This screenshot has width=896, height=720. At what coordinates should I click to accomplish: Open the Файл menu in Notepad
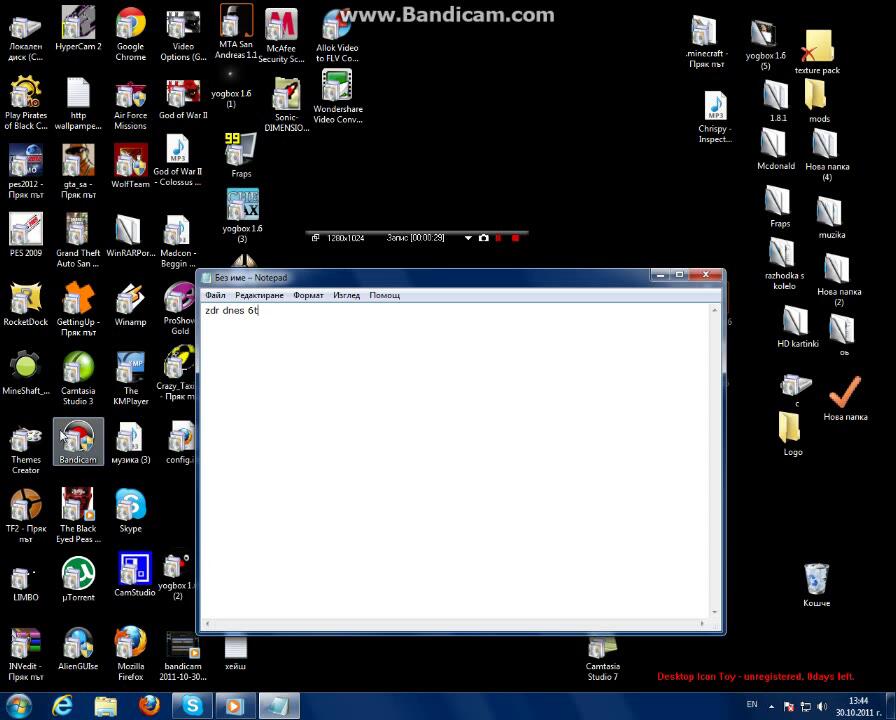pyautogui.click(x=215, y=295)
